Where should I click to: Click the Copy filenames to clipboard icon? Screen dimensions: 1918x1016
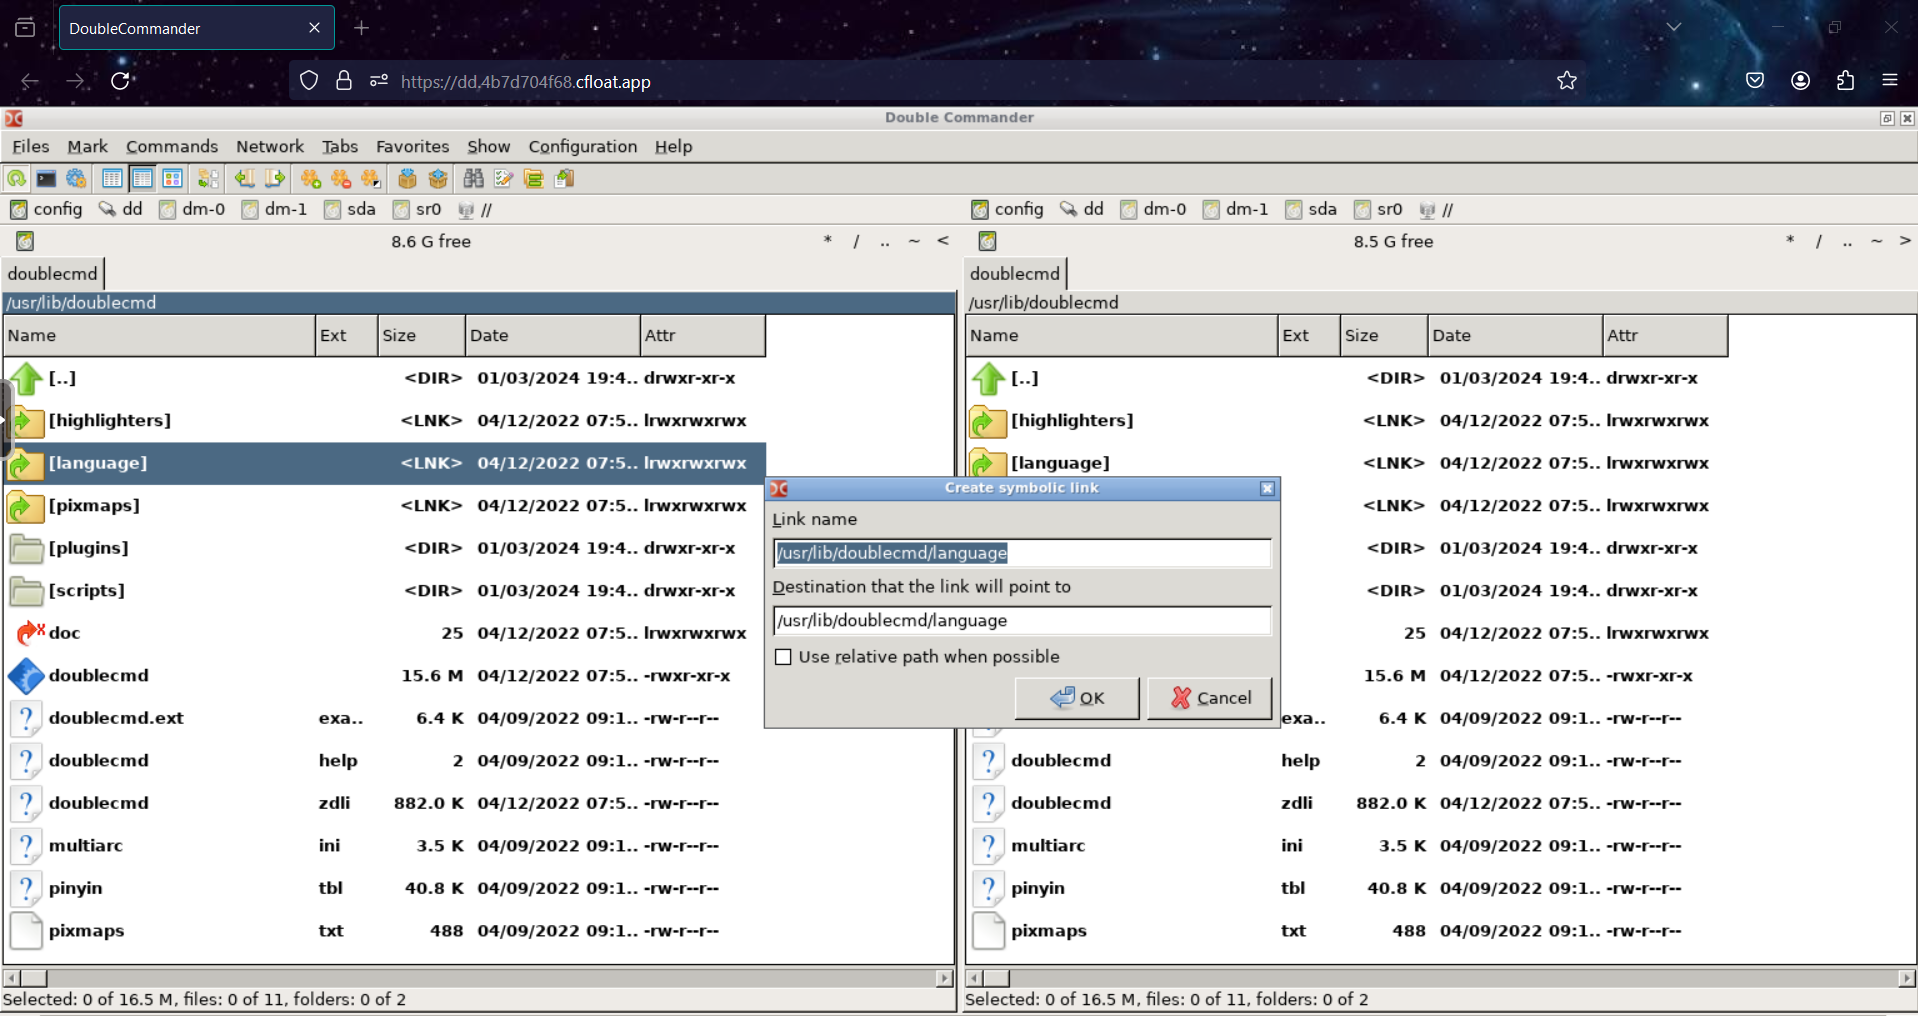click(564, 179)
